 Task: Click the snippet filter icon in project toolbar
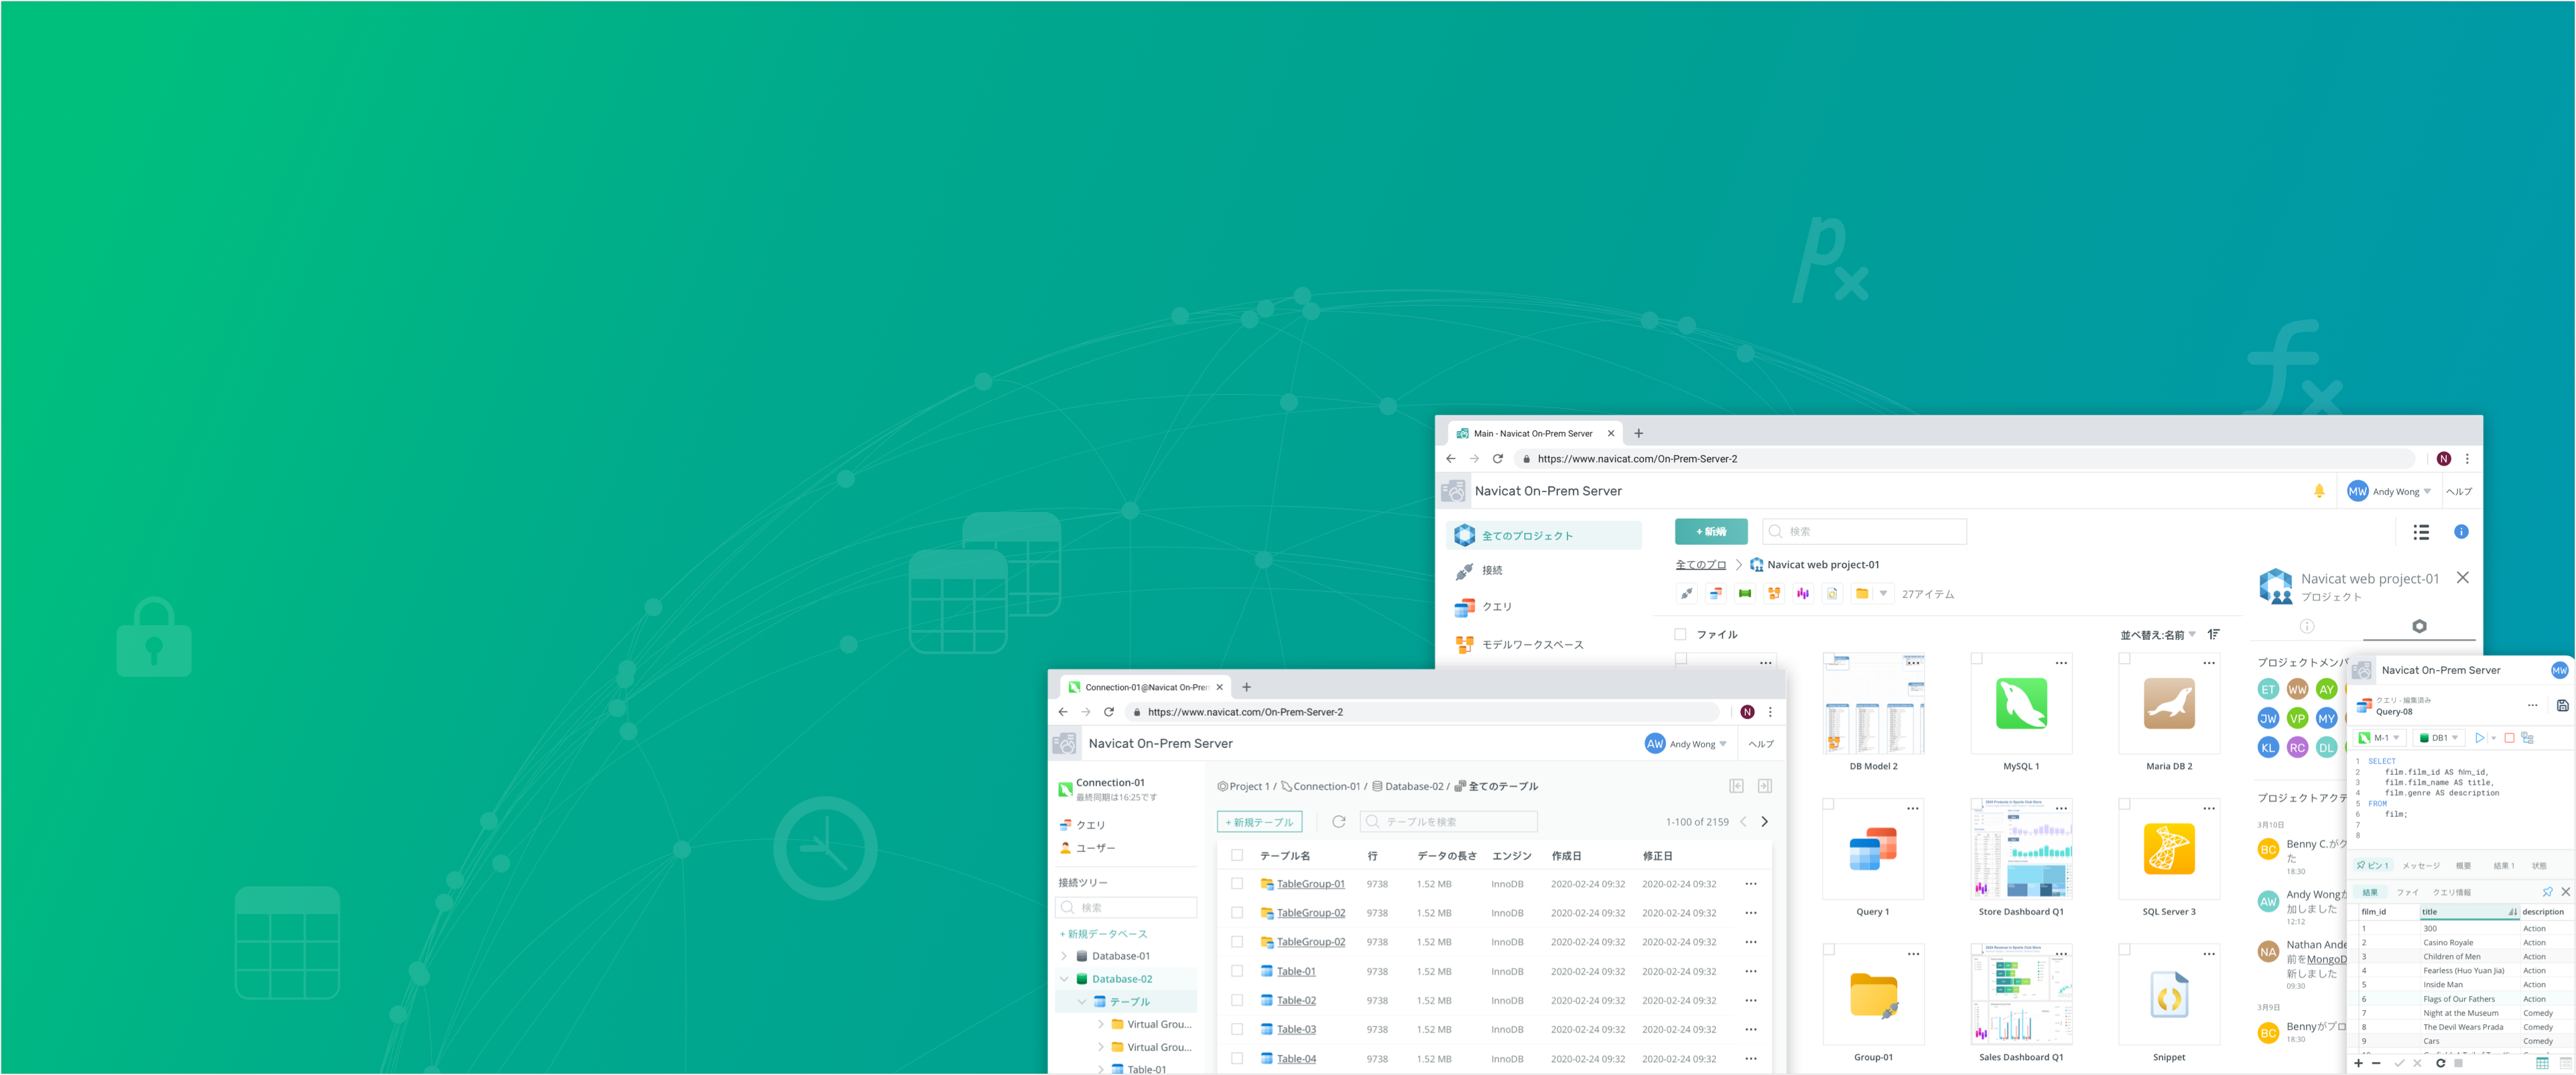[x=1832, y=593]
